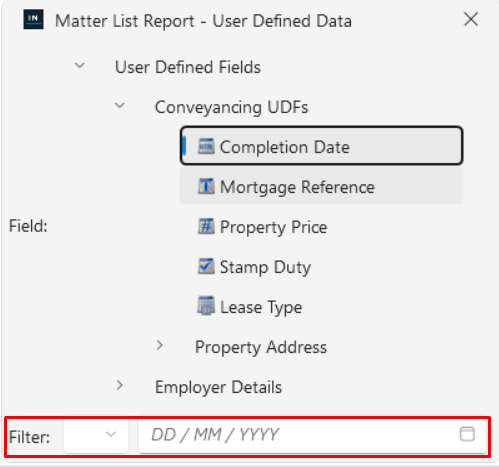Click the Mortgage Reference text-type icon

click(x=206, y=186)
